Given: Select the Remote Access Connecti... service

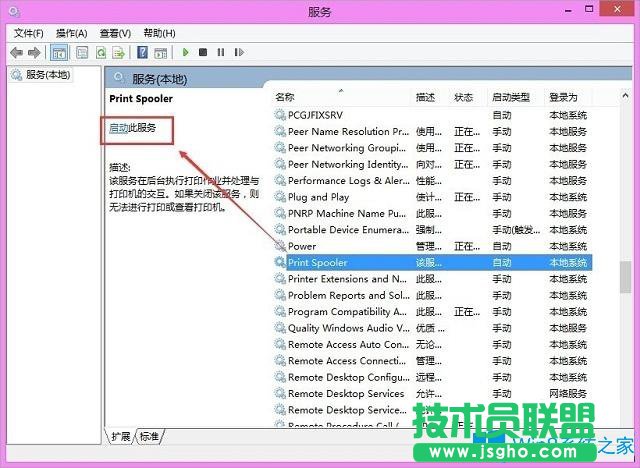Looking at the screenshot, I should click(x=433, y=361).
